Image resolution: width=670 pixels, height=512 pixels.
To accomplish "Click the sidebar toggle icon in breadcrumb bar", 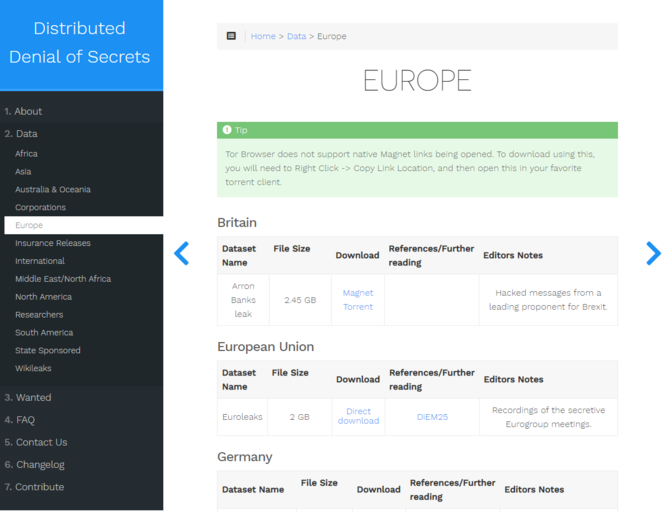I will point(231,36).
